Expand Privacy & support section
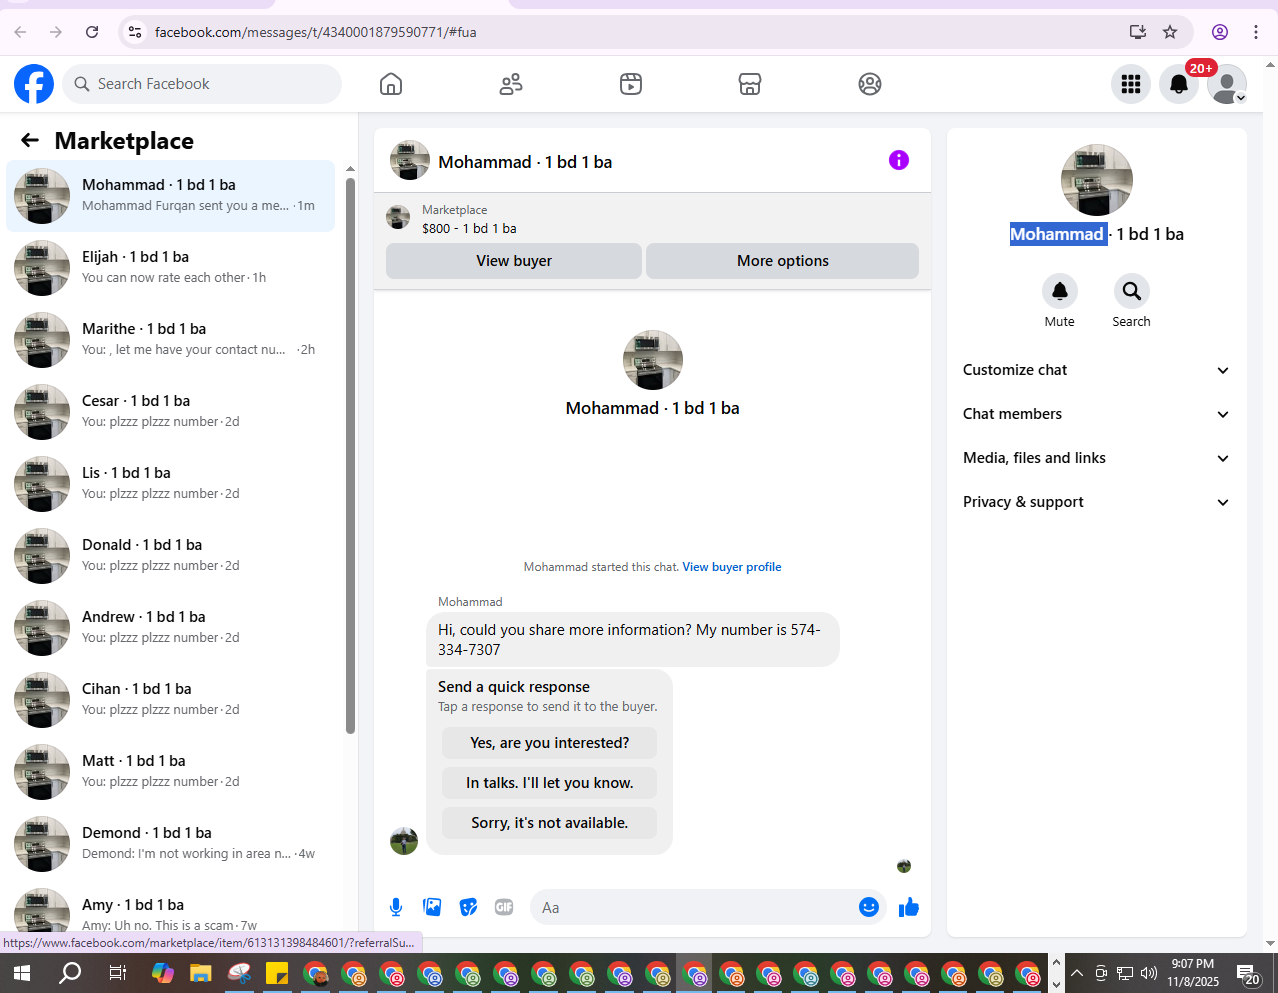 1096,502
